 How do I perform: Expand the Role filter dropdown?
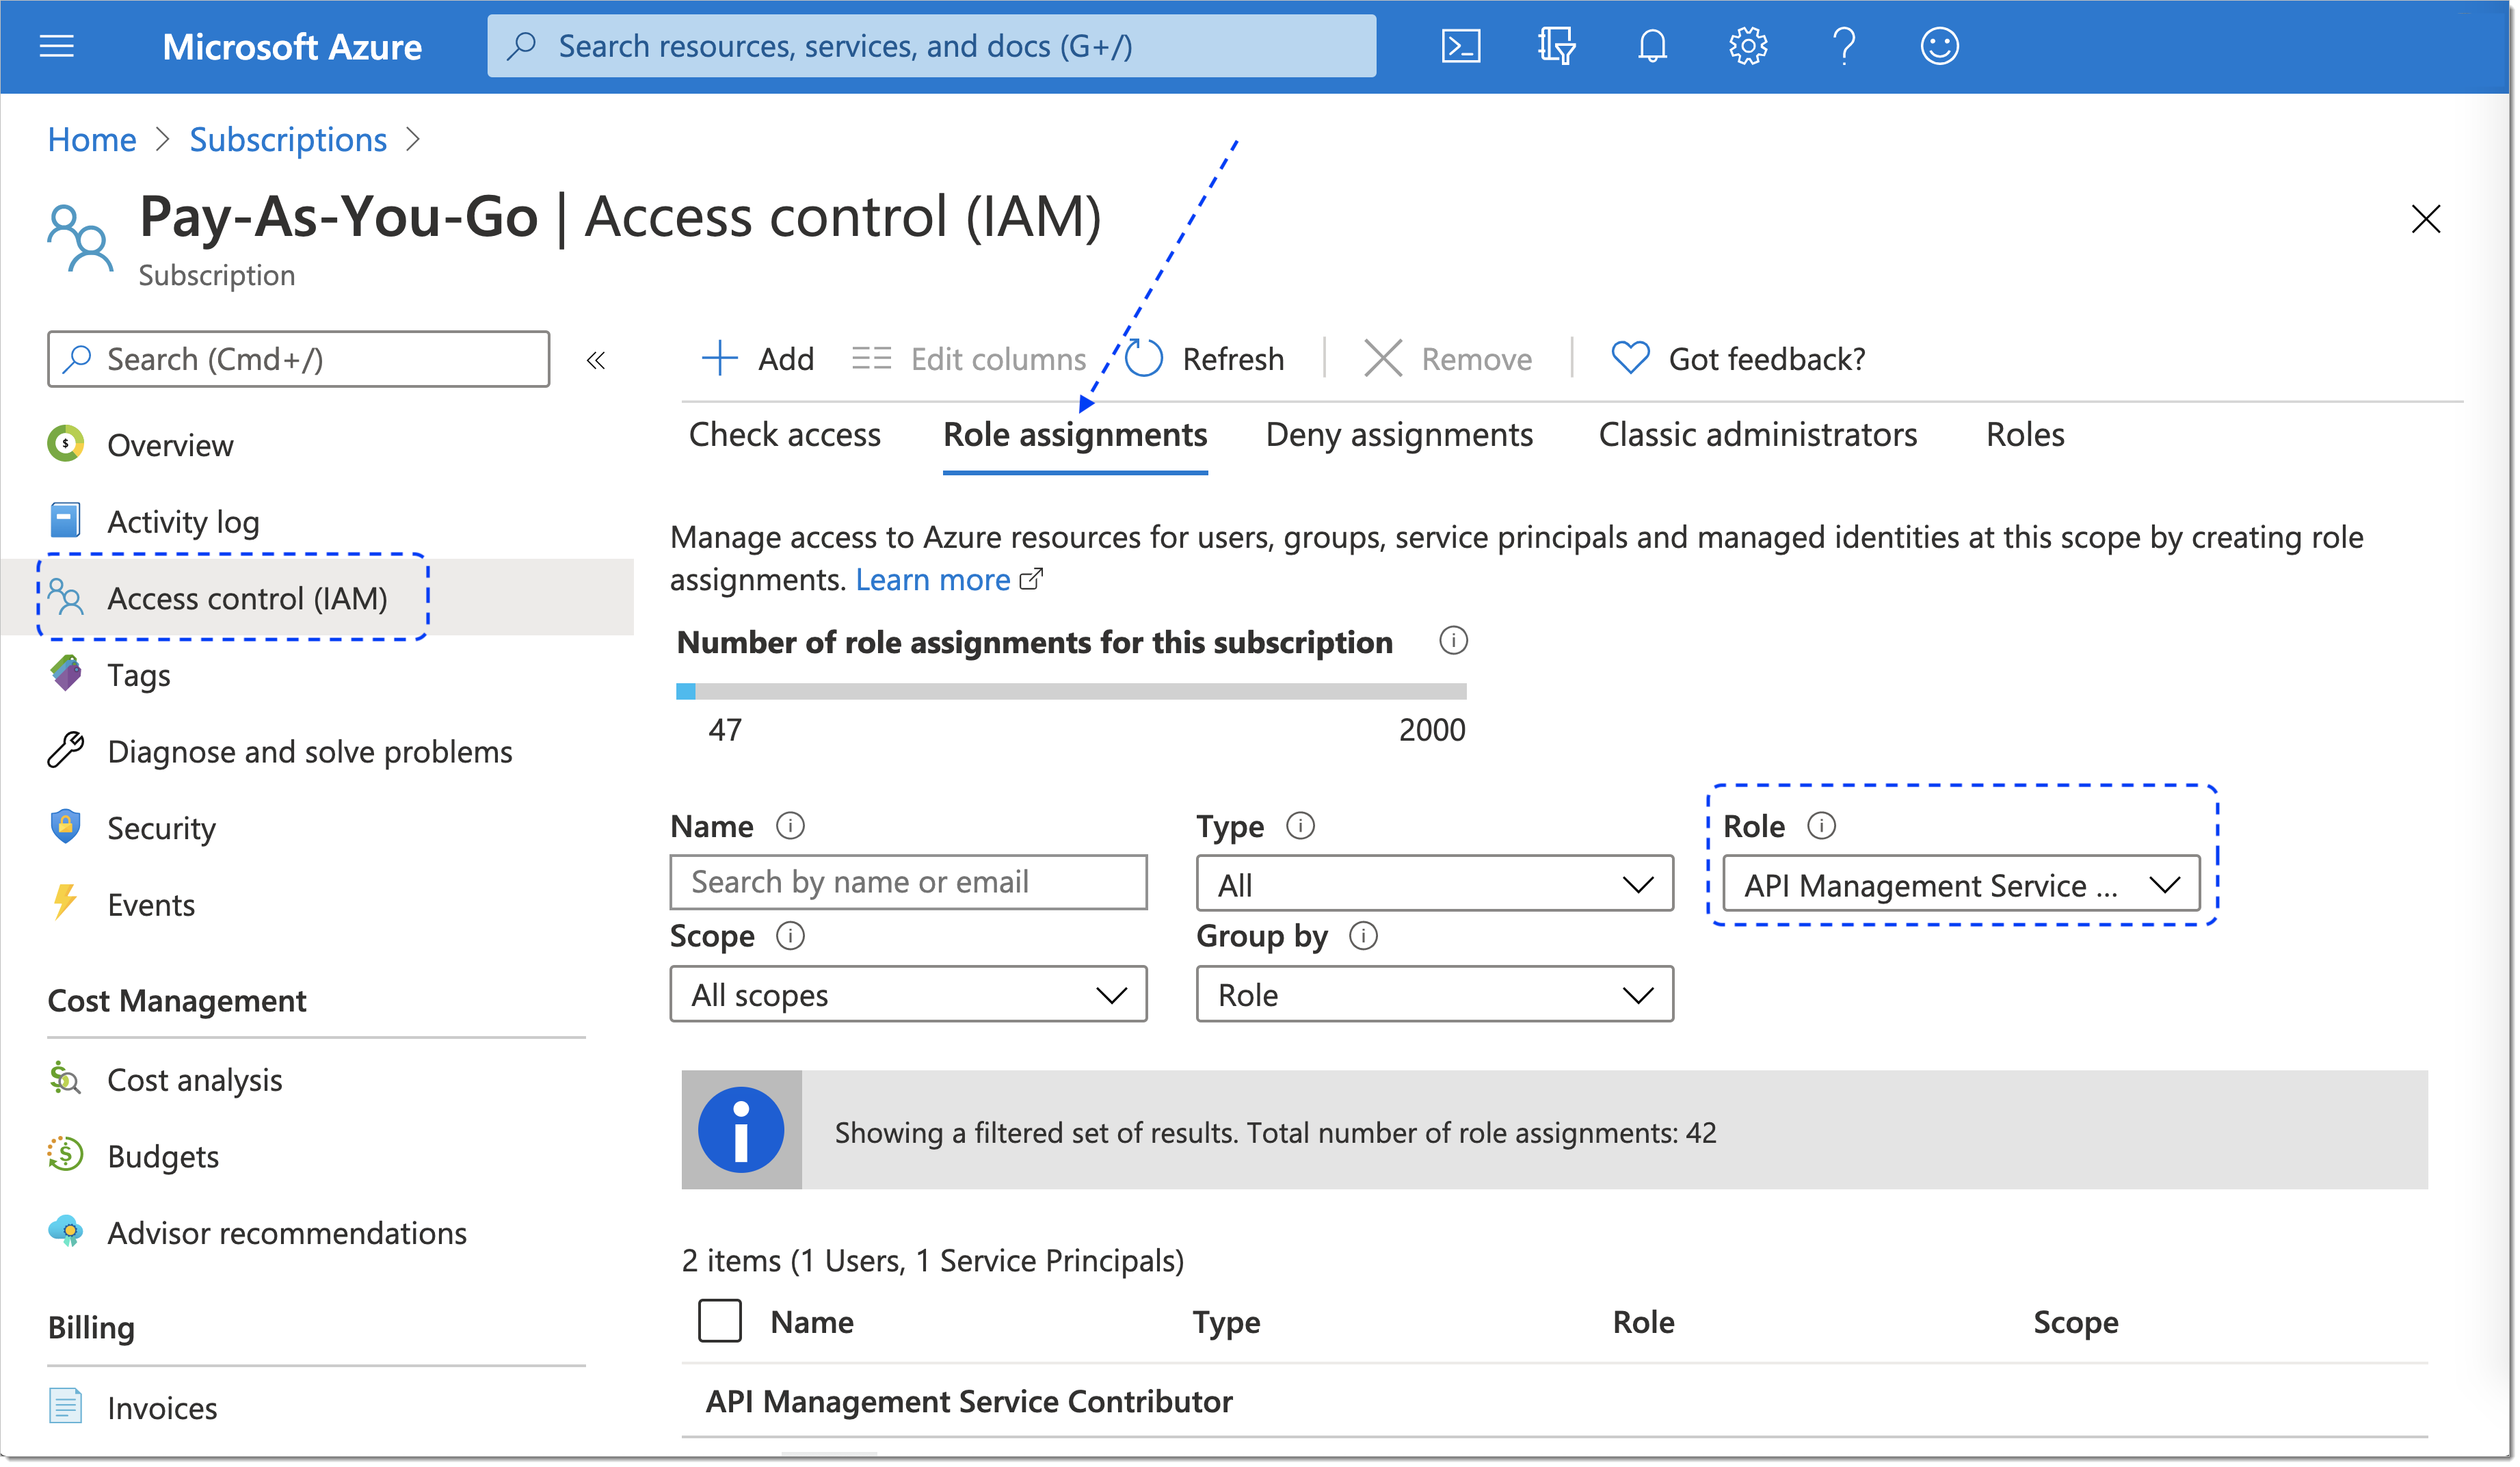[1960, 884]
